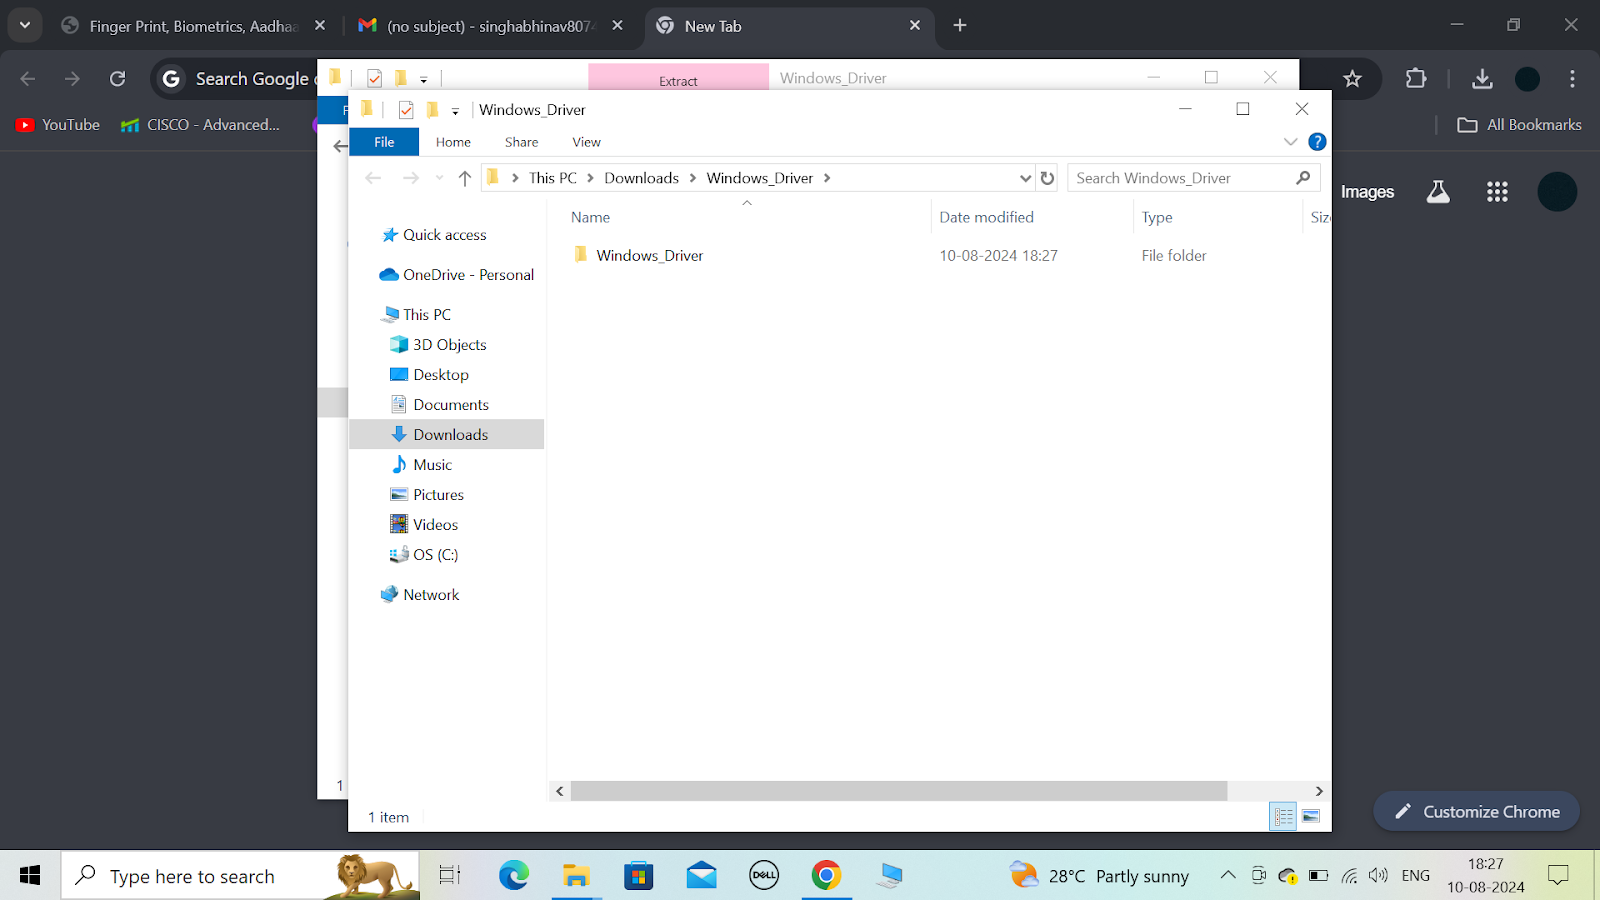Open a new Chrome tab
The width and height of the screenshot is (1600, 900).
pyautogui.click(x=960, y=26)
